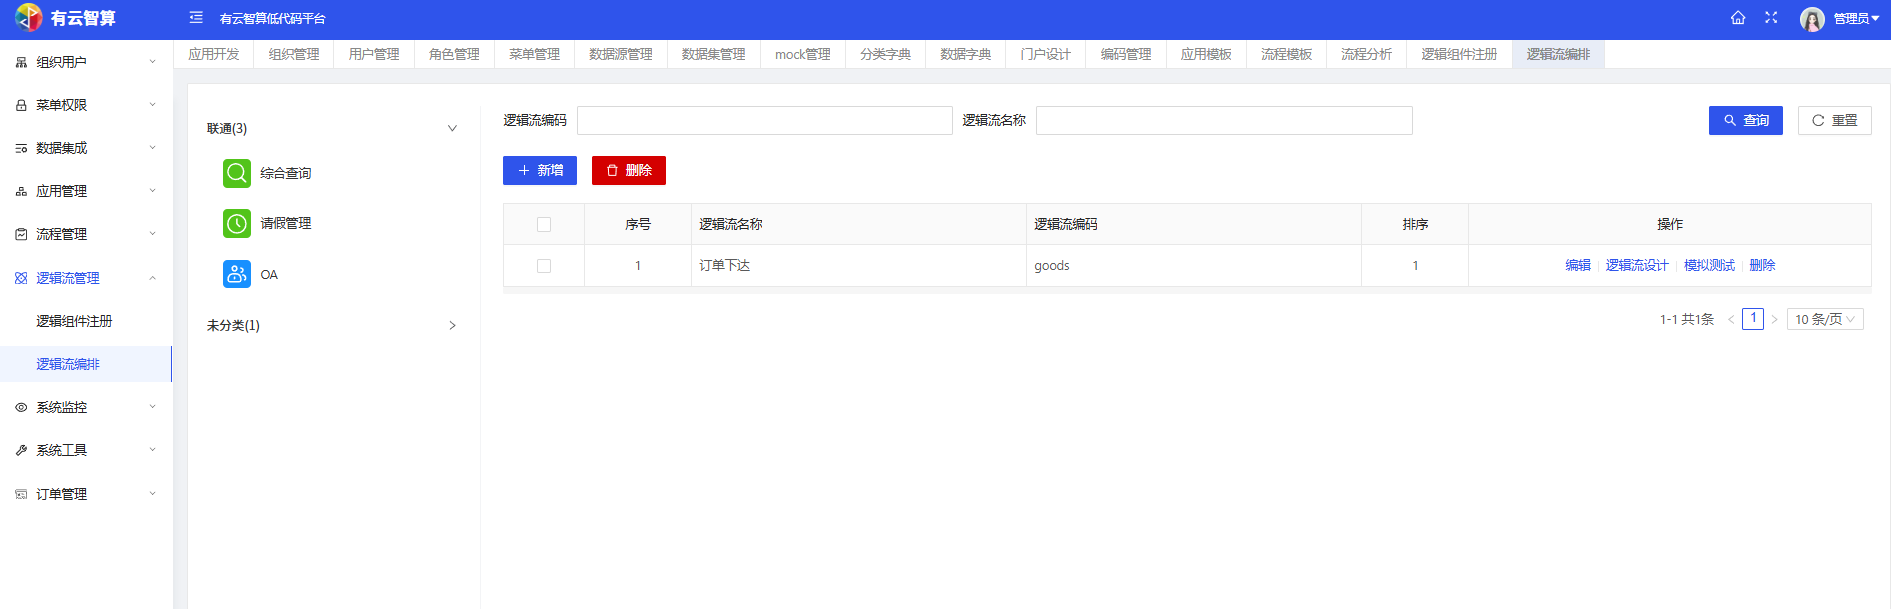Click the blue 新增 button
Viewport: 1891px width, 609px height.
(539, 170)
